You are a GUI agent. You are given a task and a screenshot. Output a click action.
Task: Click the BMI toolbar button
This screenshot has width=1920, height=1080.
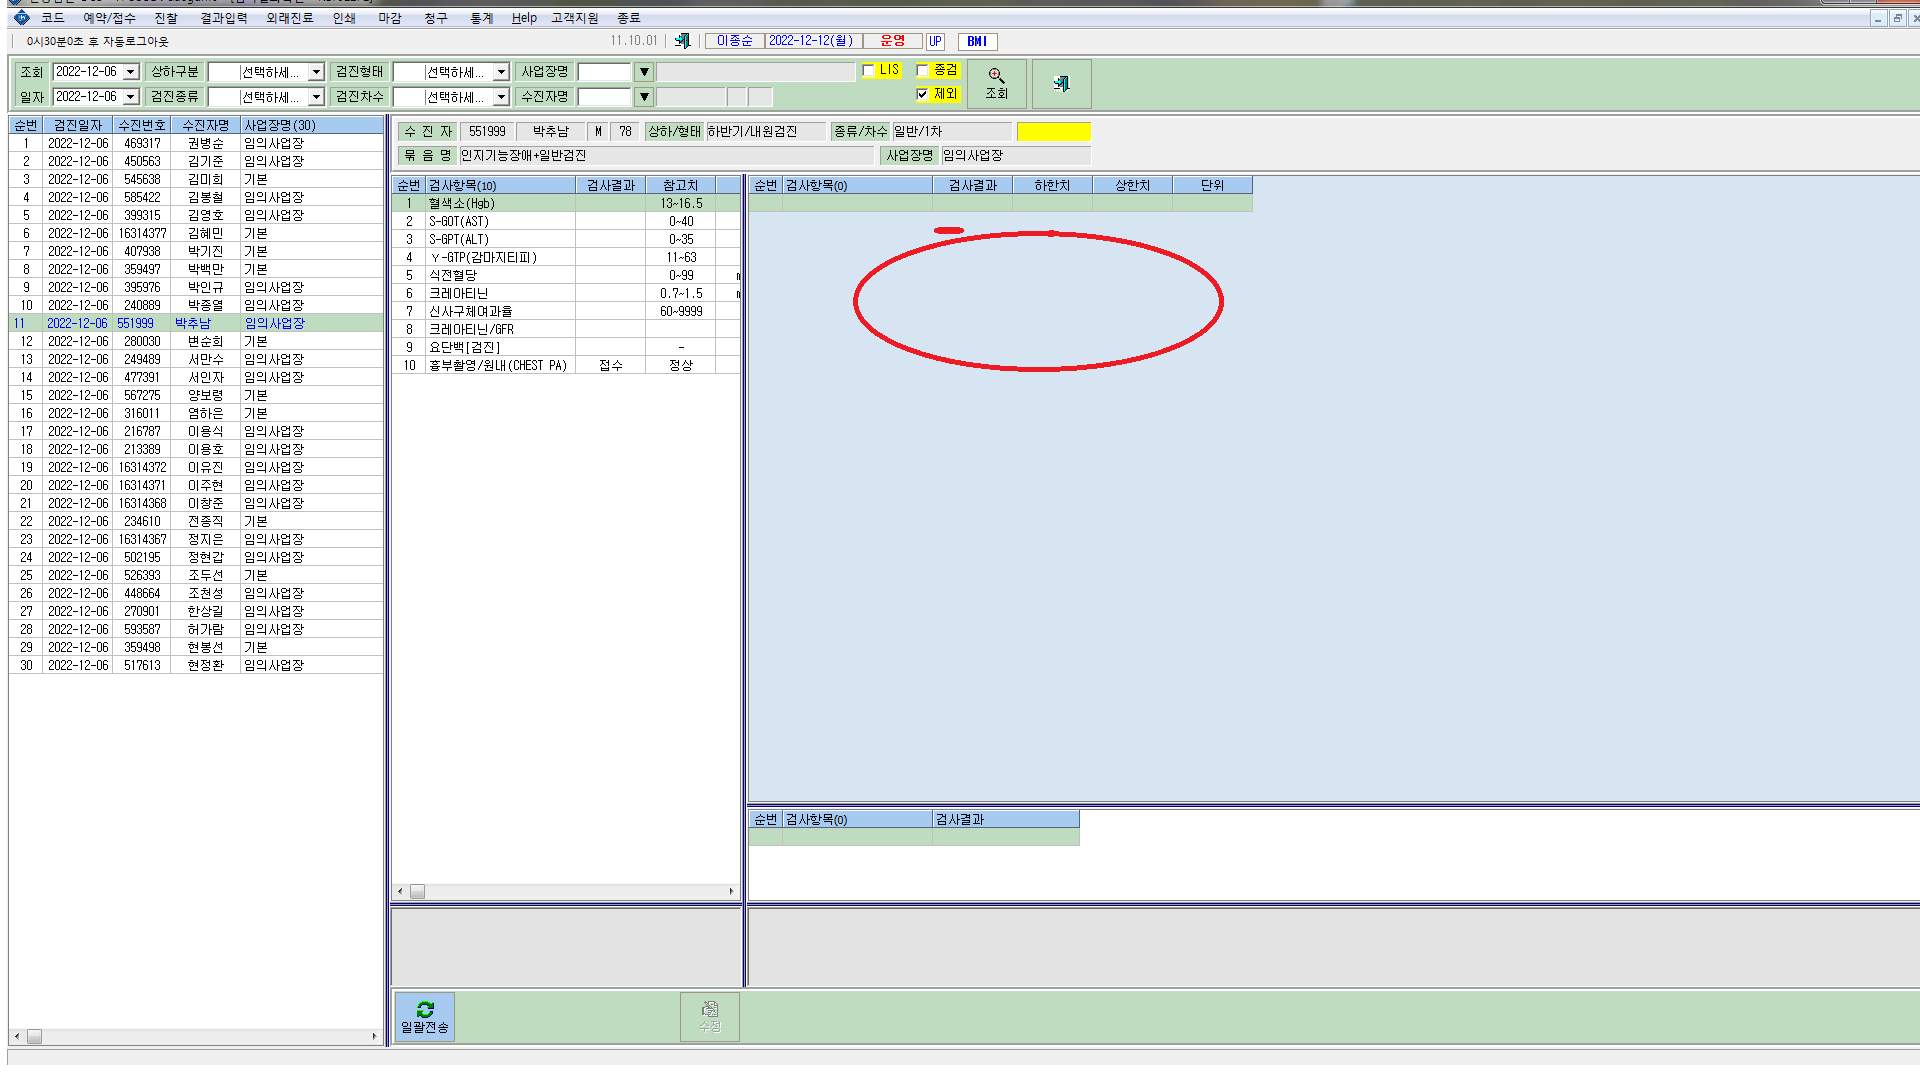(977, 41)
